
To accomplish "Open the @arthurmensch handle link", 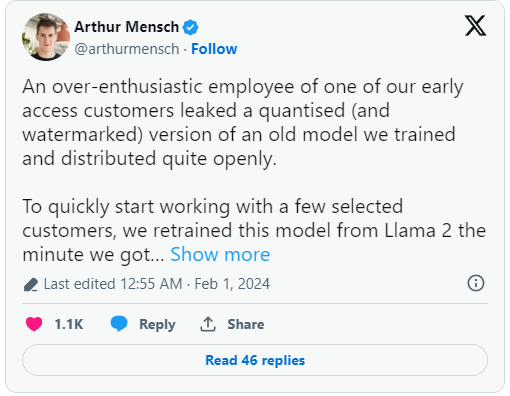I will click(x=127, y=49).
